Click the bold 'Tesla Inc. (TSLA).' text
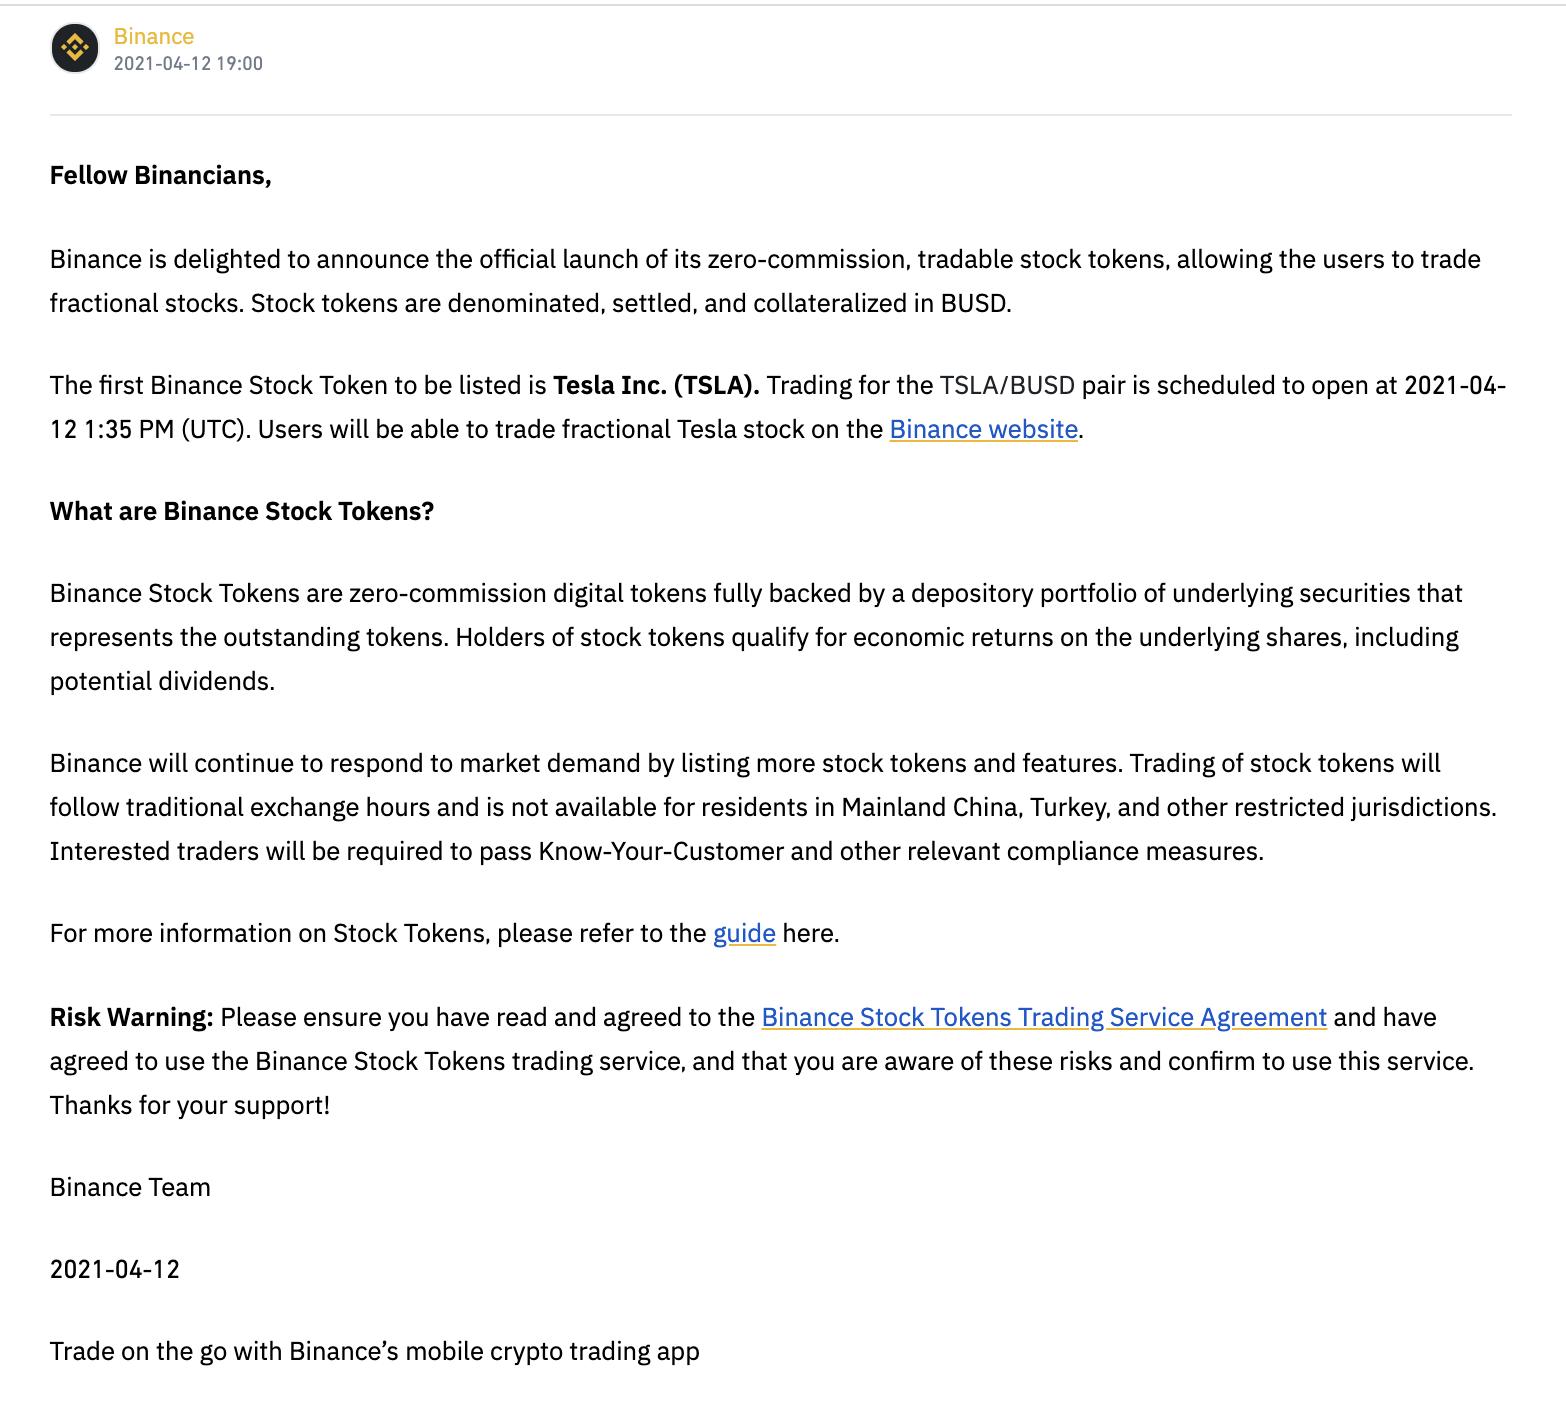The width and height of the screenshot is (1566, 1404). (x=656, y=385)
